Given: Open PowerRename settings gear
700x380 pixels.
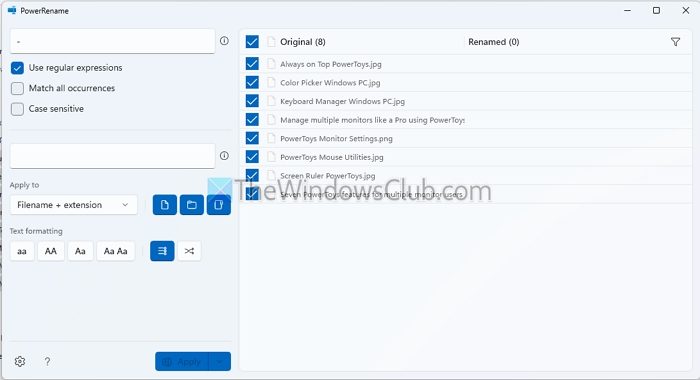Looking at the screenshot, I should click(20, 361).
